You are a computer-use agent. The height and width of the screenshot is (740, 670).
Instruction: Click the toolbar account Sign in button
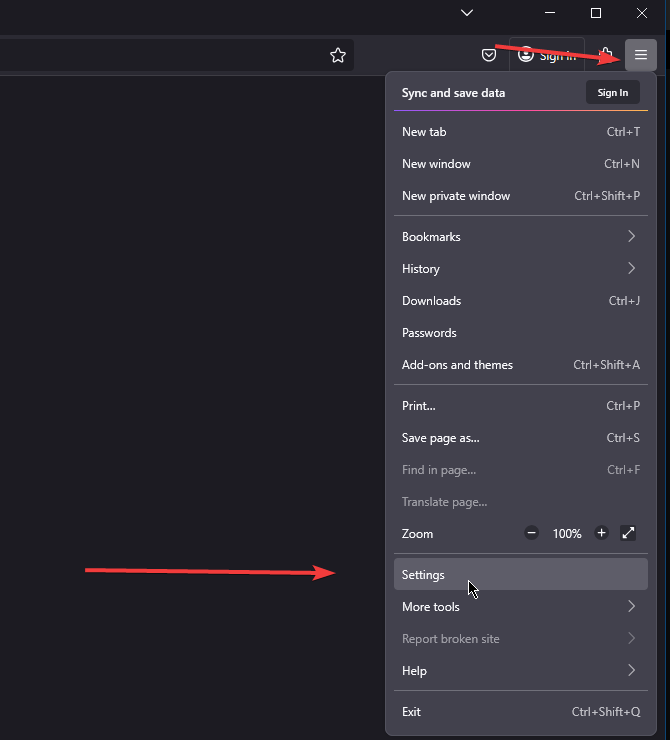tap(547, 55)
